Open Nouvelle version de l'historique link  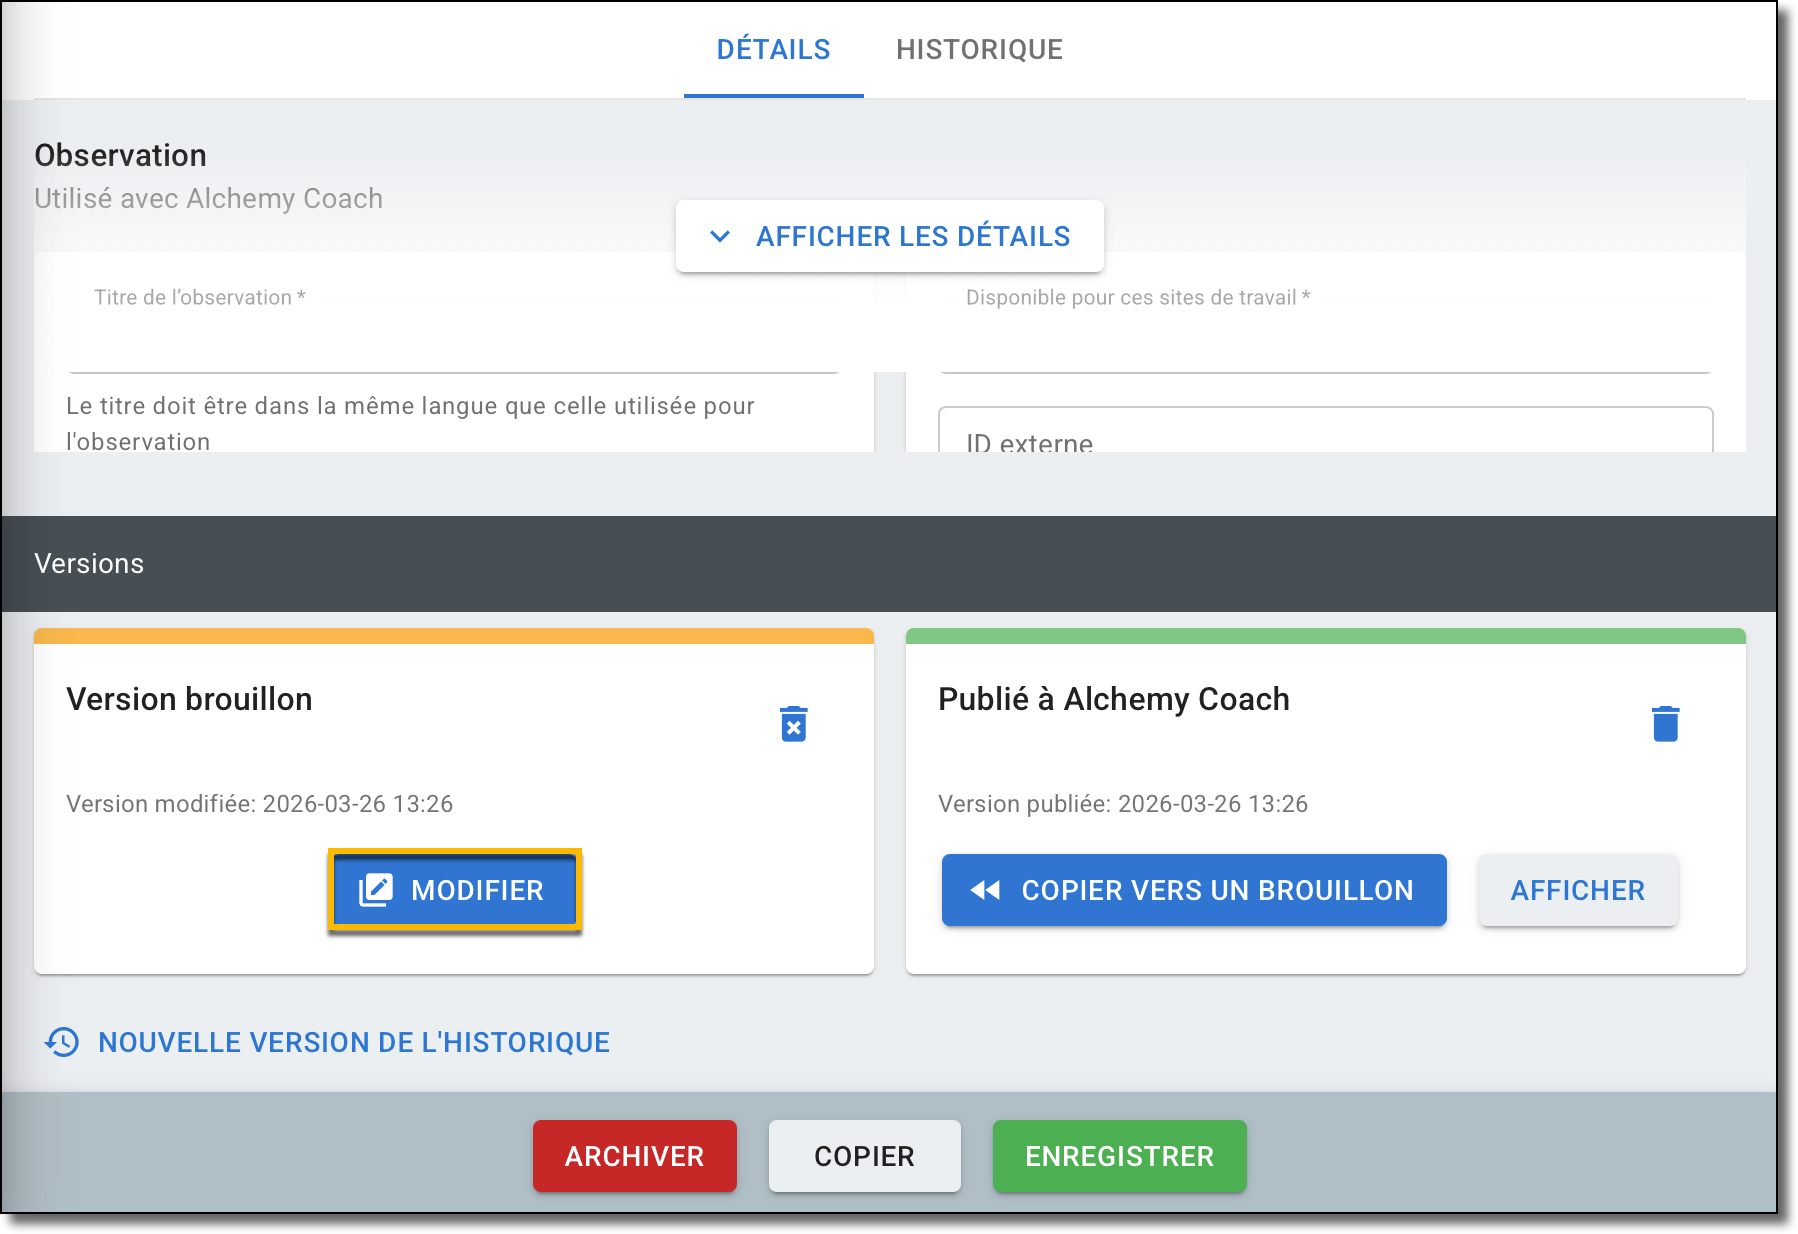[353, 1042]
